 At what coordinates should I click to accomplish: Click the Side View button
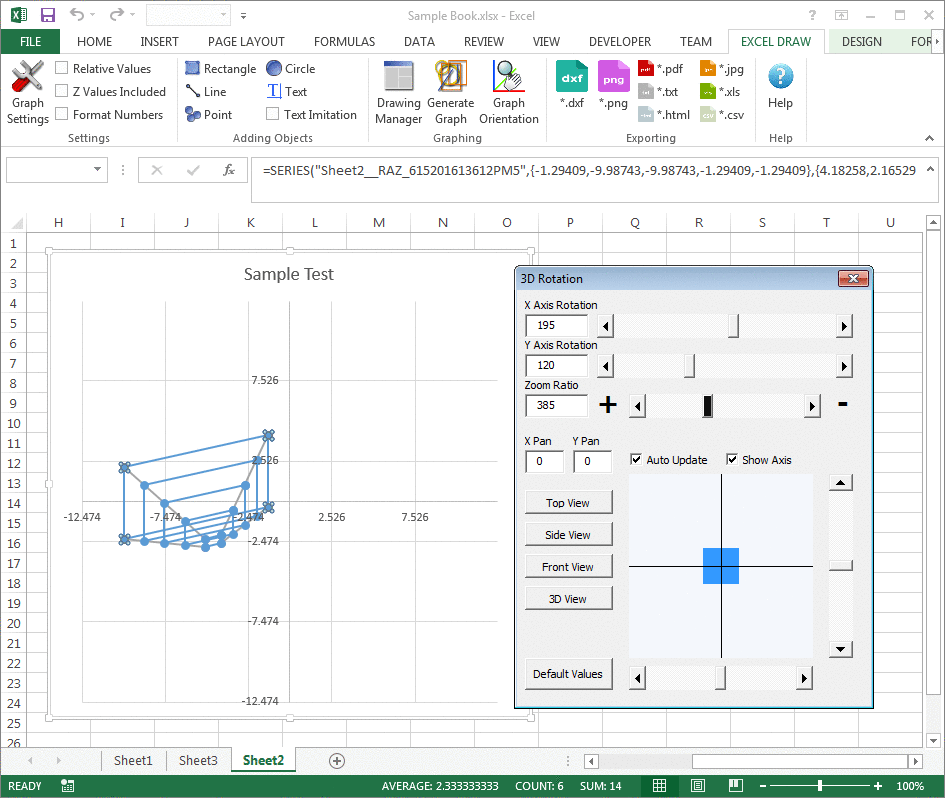tap(568, 535)
